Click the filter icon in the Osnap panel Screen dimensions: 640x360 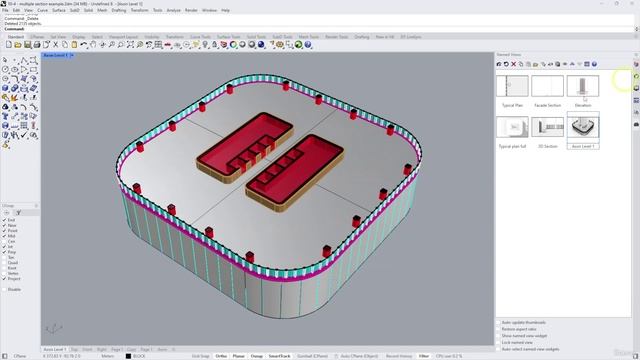coord(18,213)
